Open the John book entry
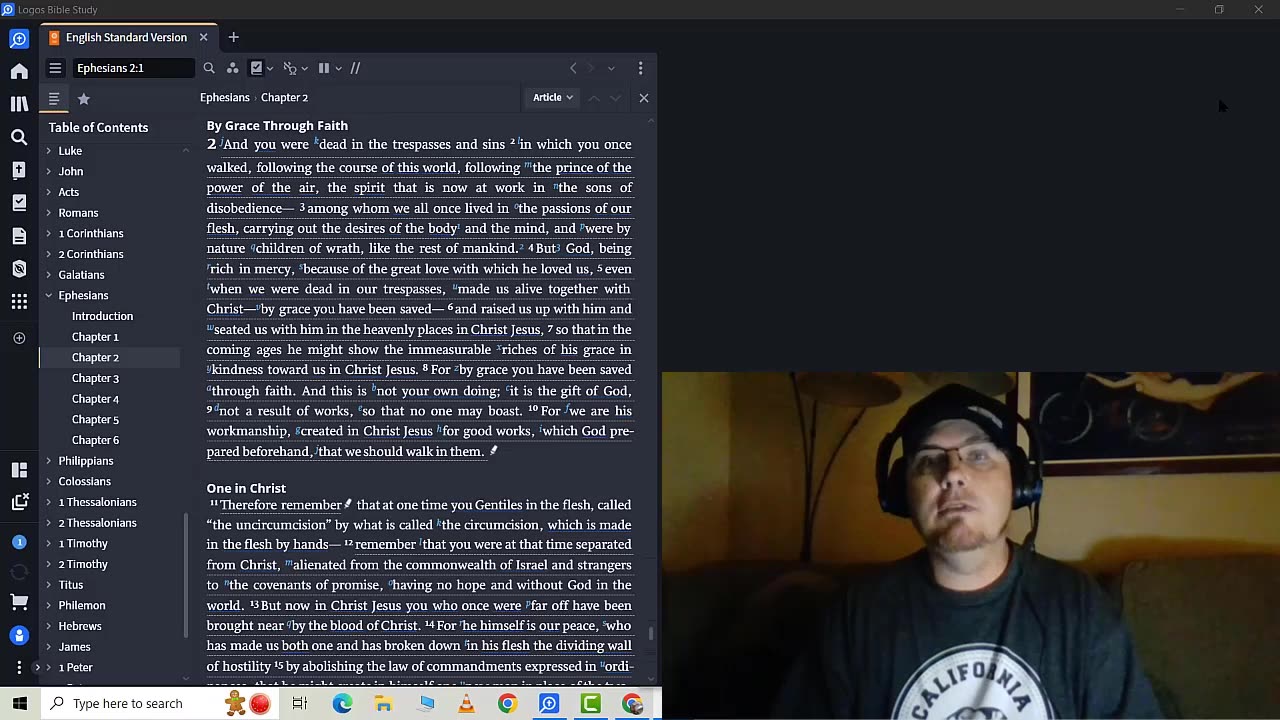Viewport: 1280px width, 720px height. (70, 171)
